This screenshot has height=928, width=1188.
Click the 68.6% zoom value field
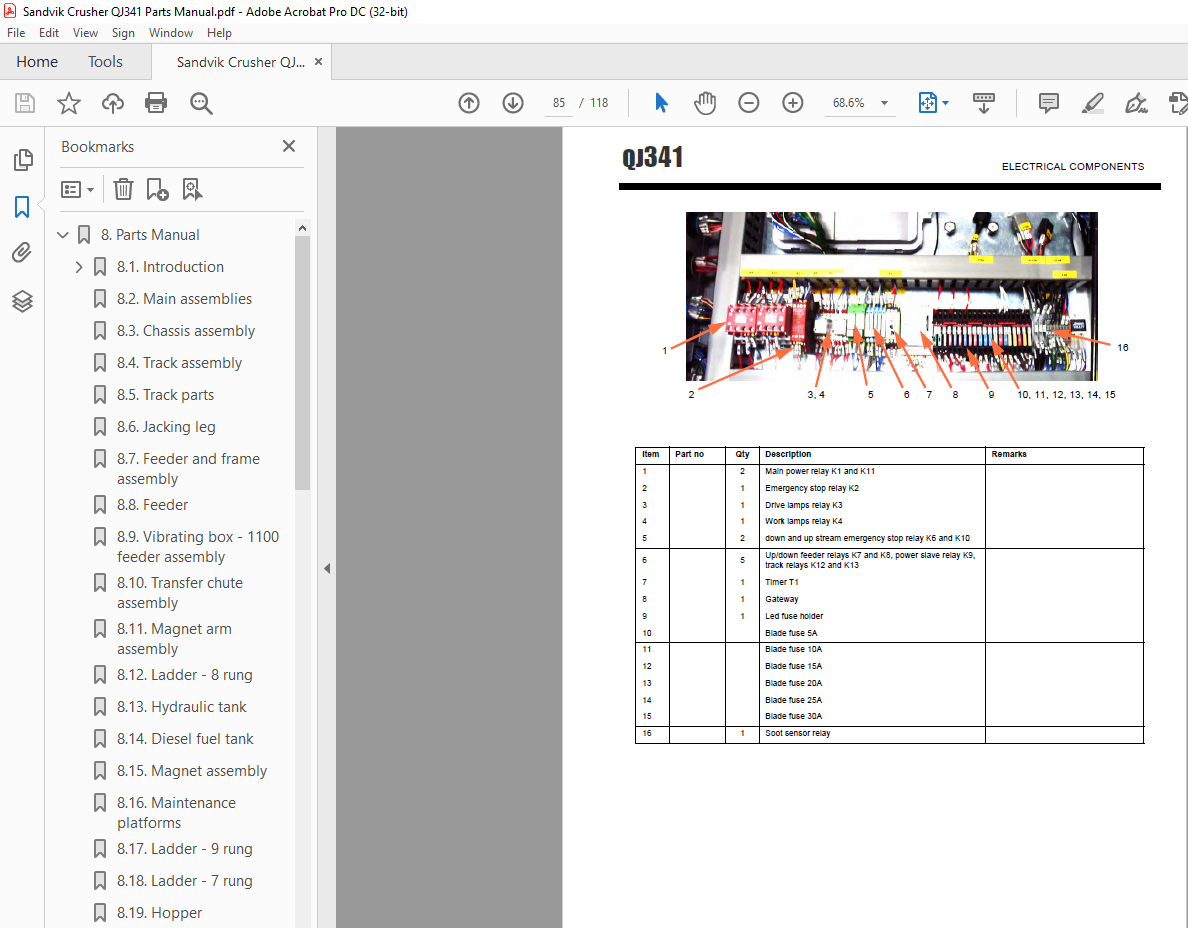pos(849,103)
